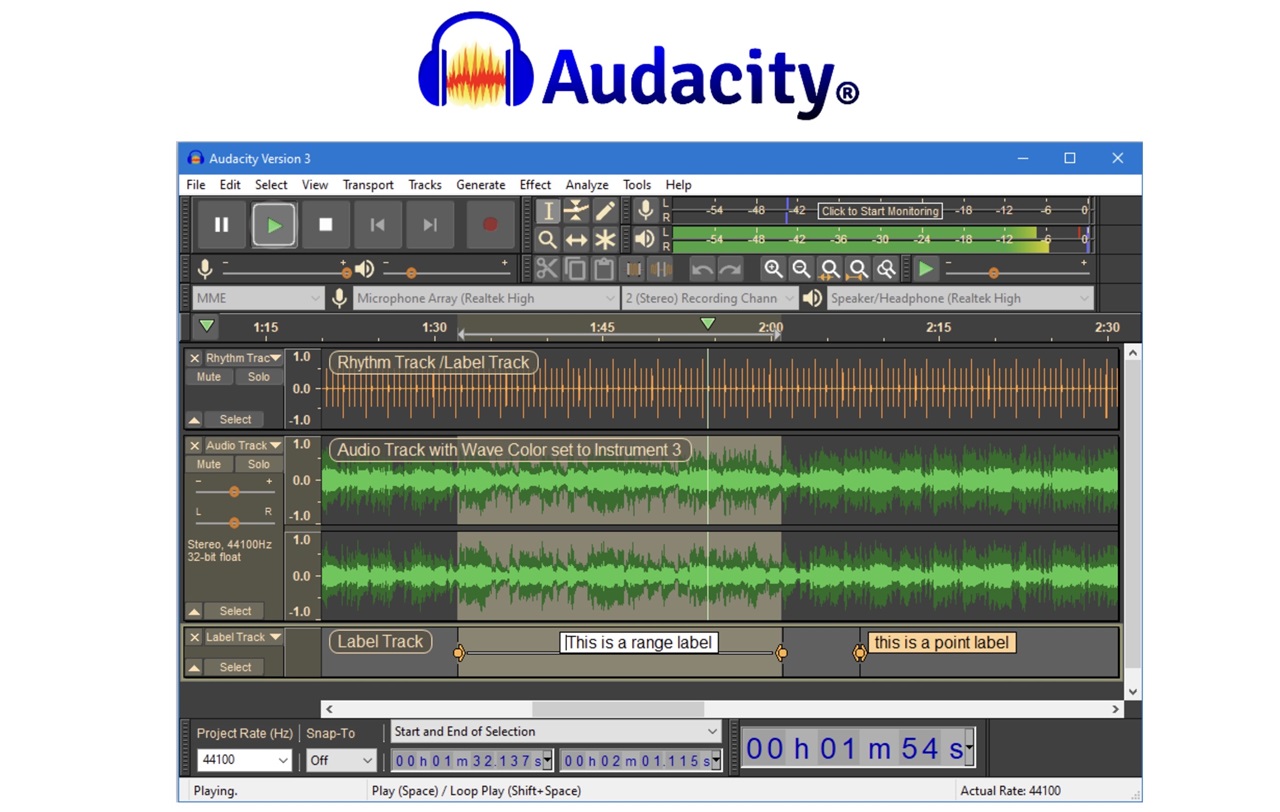
Task: Open the Start and End of Selection dropdown
Action: 555,732
